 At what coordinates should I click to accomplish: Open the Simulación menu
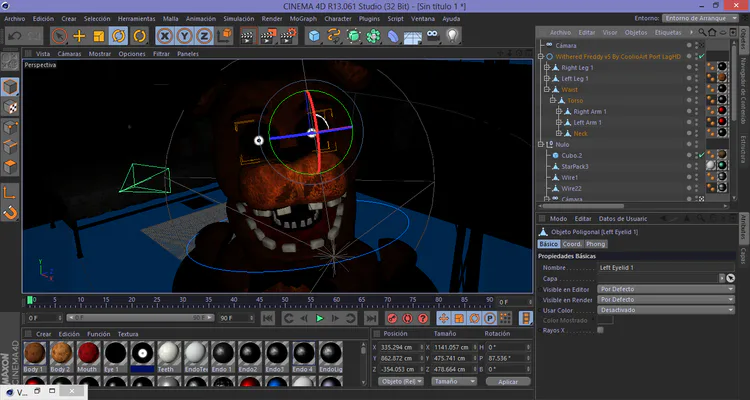pos(239,19)
